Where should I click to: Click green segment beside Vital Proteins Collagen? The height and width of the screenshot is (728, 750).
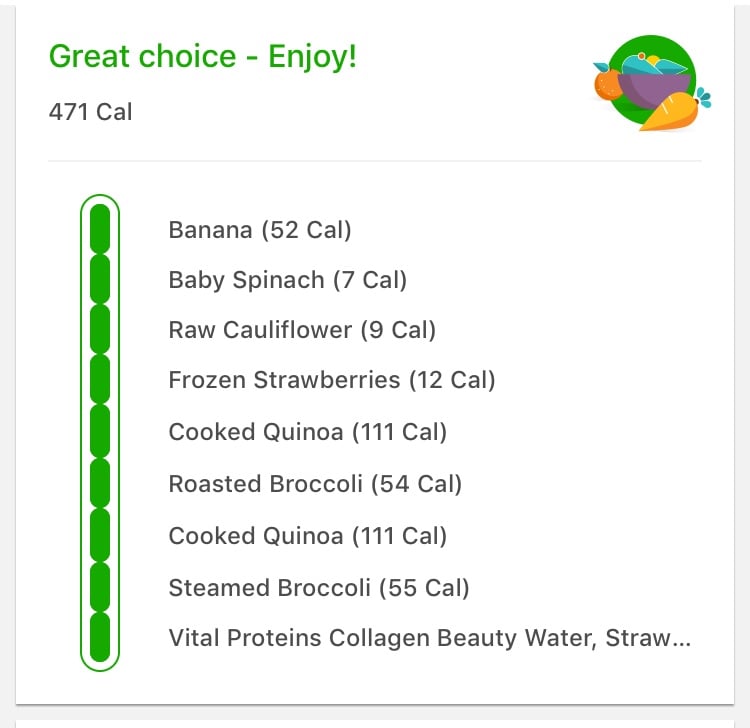pos(100,637)
